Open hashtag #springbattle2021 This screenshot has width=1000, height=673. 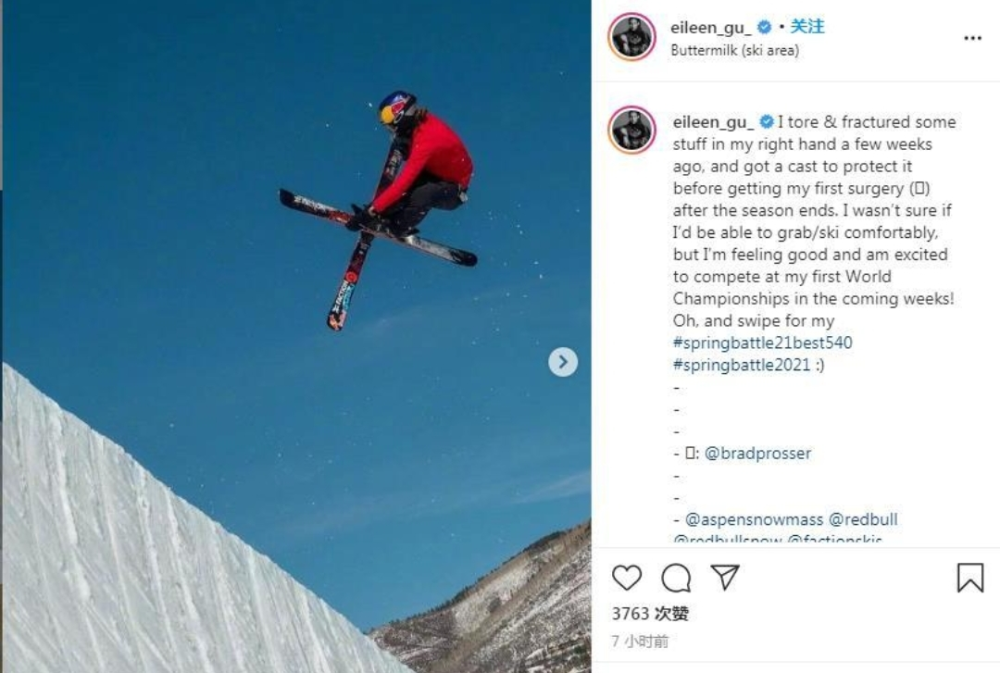[x=741, y=365]
